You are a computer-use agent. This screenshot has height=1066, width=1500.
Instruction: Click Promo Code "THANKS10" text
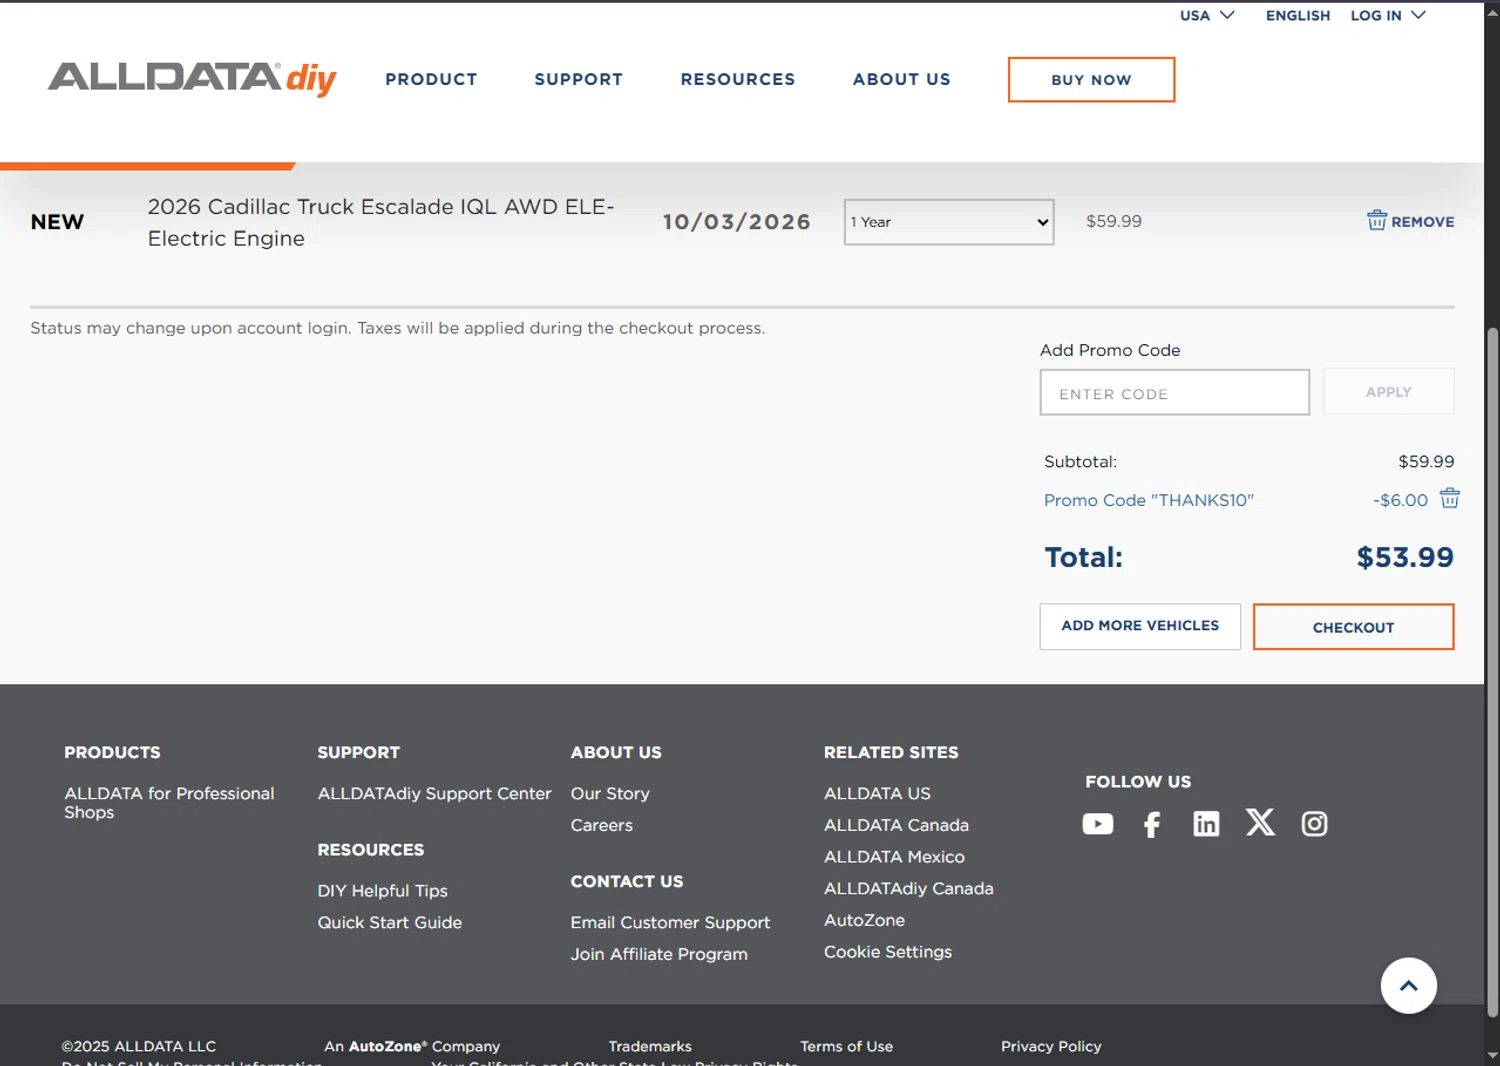coord(1148,500)
